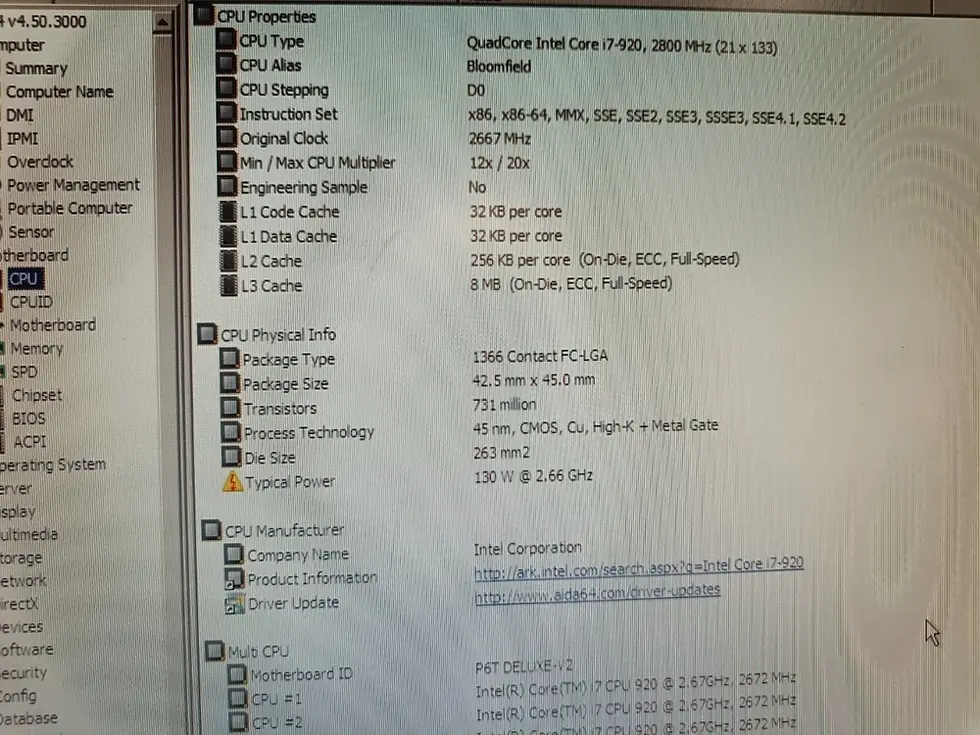Collapse the CPU Properties group header
Screen dimensions: 980x735
(x=206, y=16)
